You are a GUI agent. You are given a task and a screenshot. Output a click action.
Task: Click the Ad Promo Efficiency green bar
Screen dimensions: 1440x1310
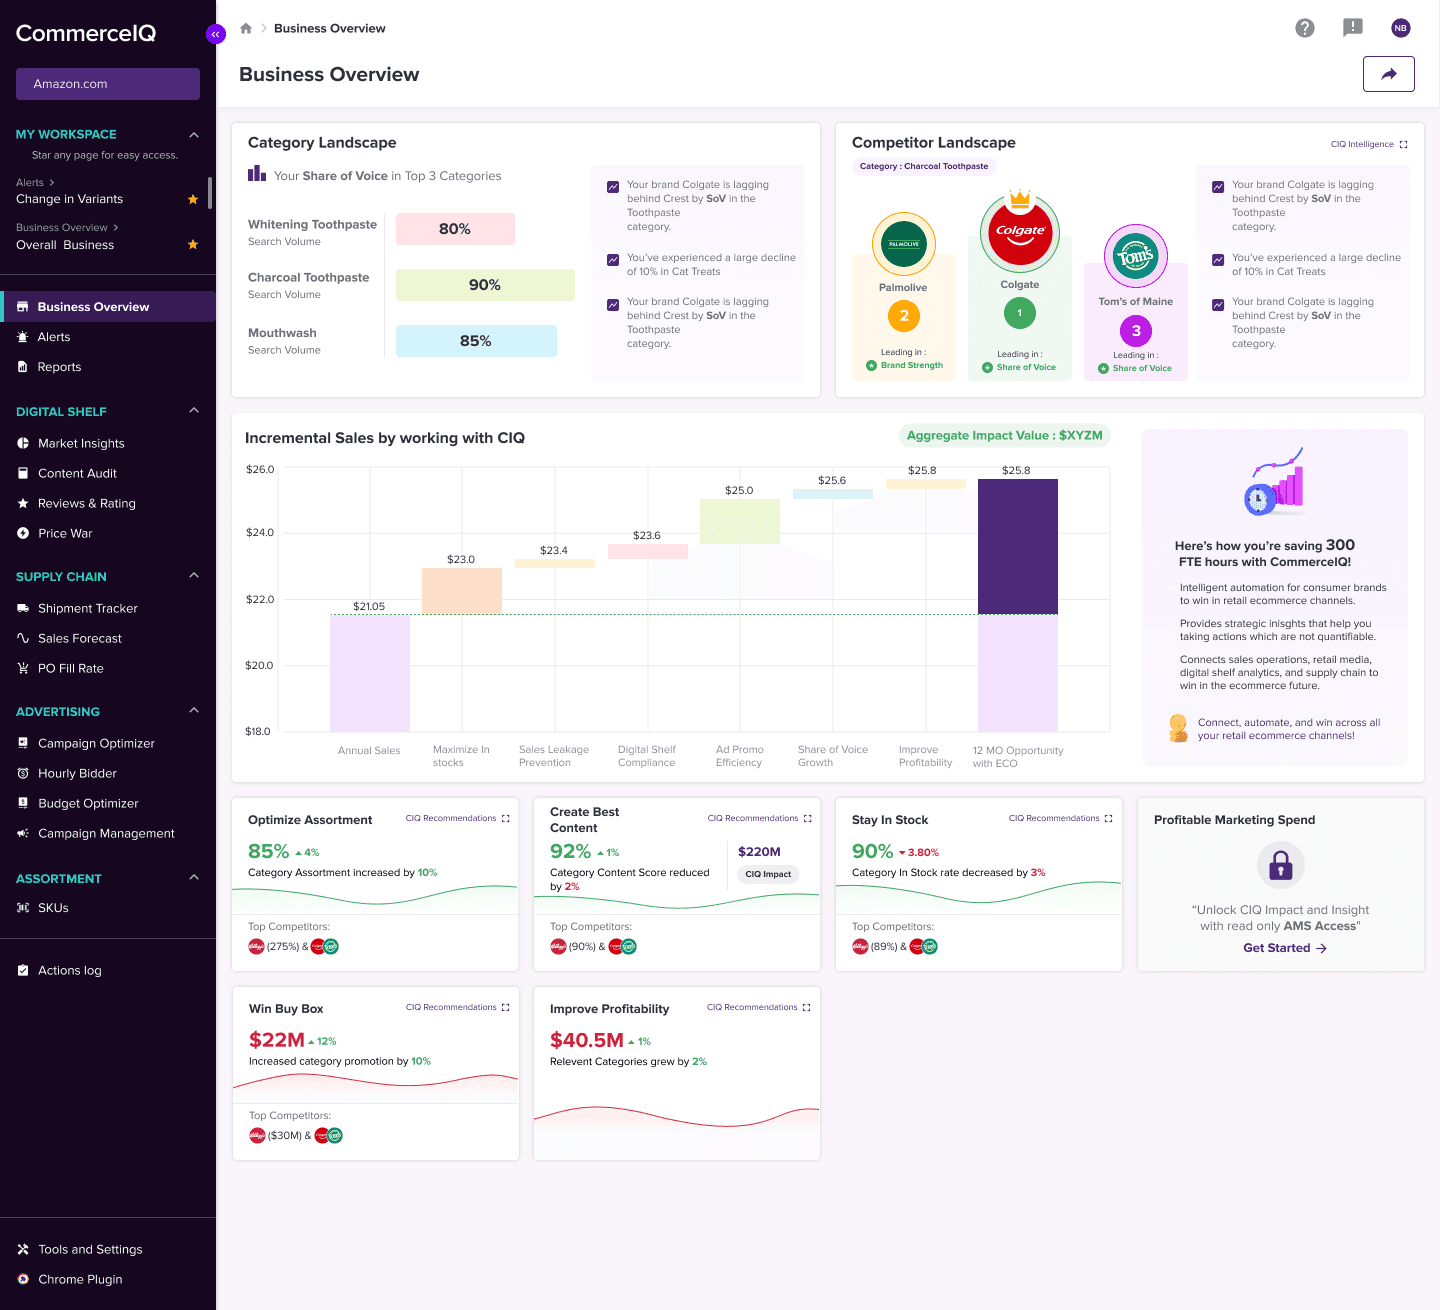740,521
